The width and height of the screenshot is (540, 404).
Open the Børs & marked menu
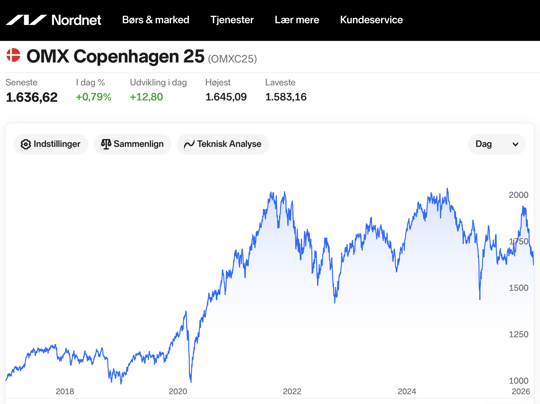click(156, 20)
